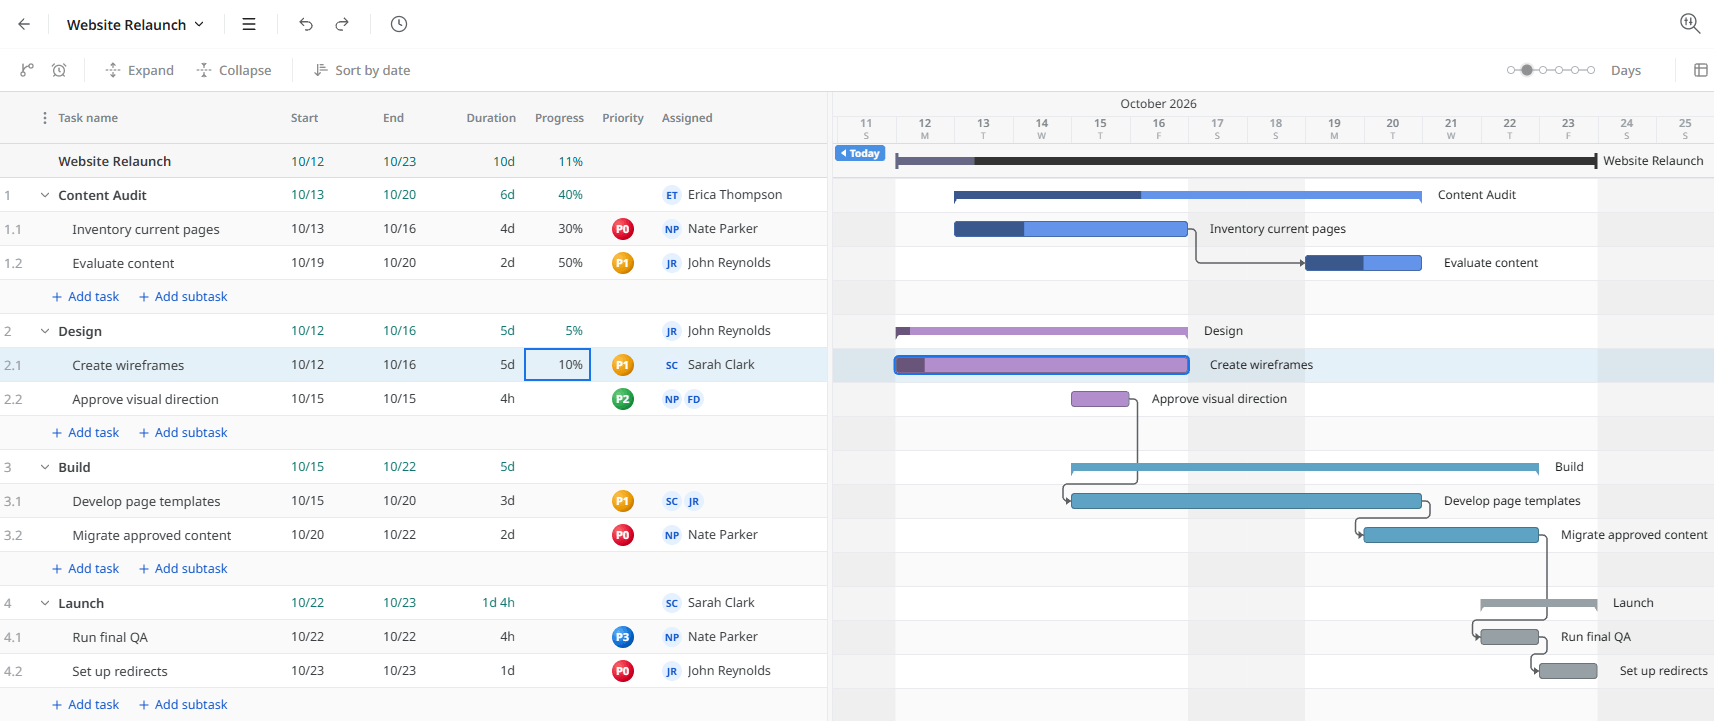Screen dimensions: 1714x721
Task: Collapse the Content Audit group
Action: pyautogui.click(x=45, y=195)
